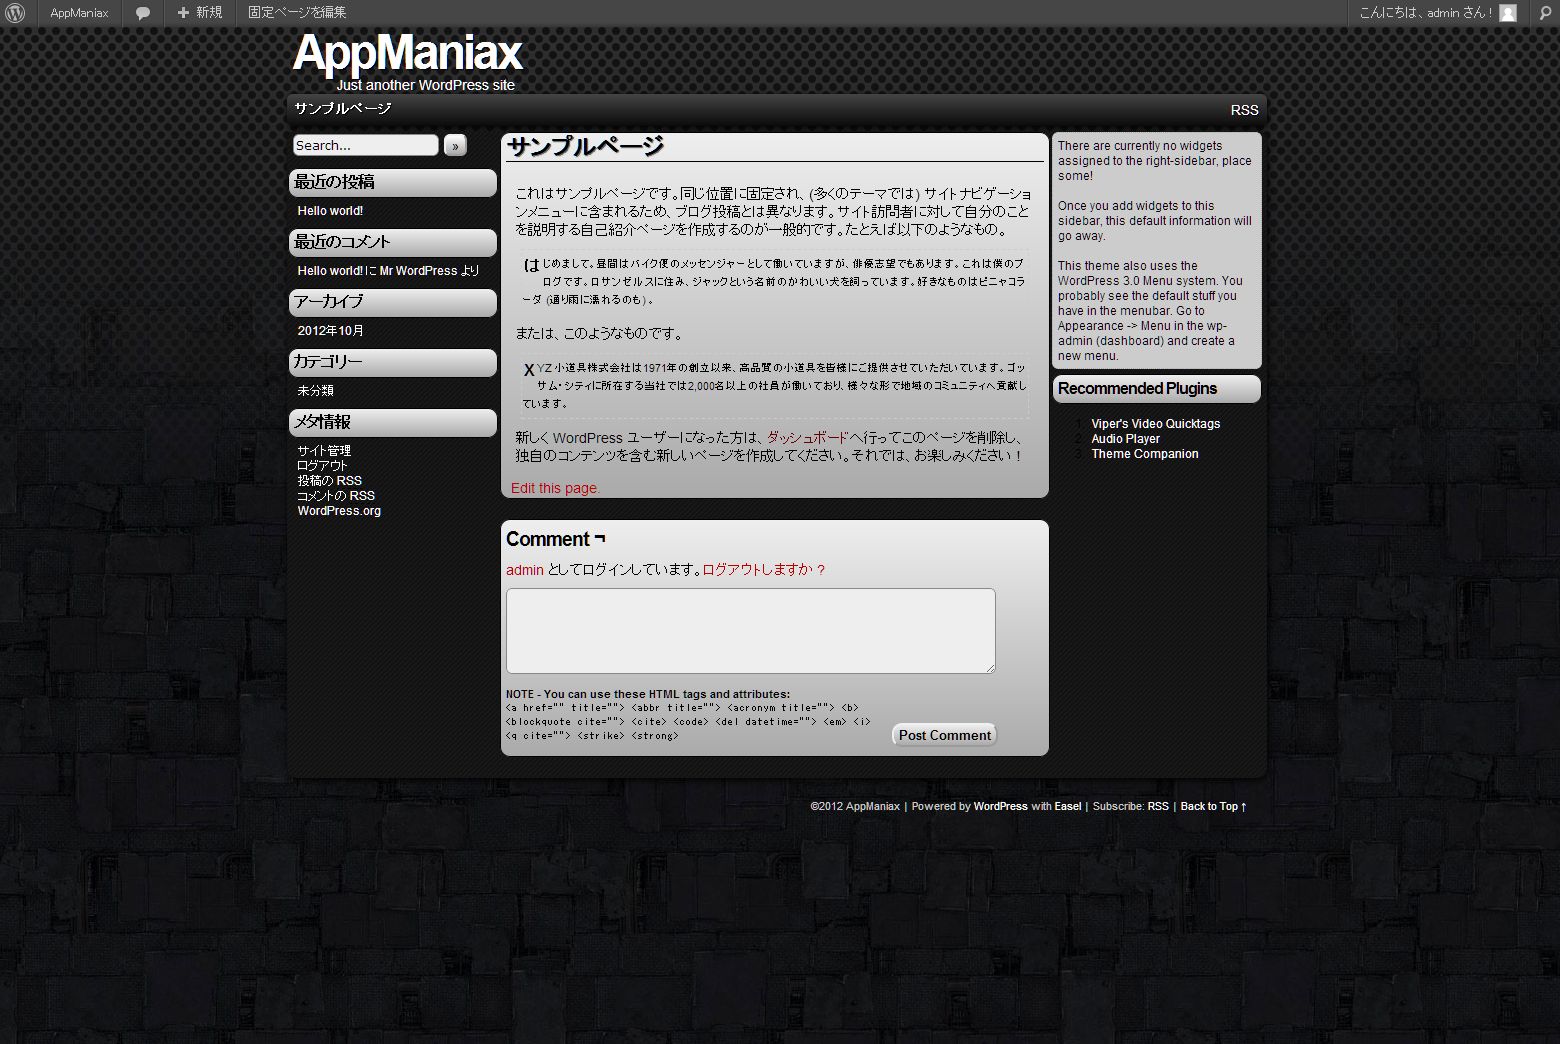The image size is (1560, 1044).
Task: Click the WordPress link in footer
Action: (1000, 806)
